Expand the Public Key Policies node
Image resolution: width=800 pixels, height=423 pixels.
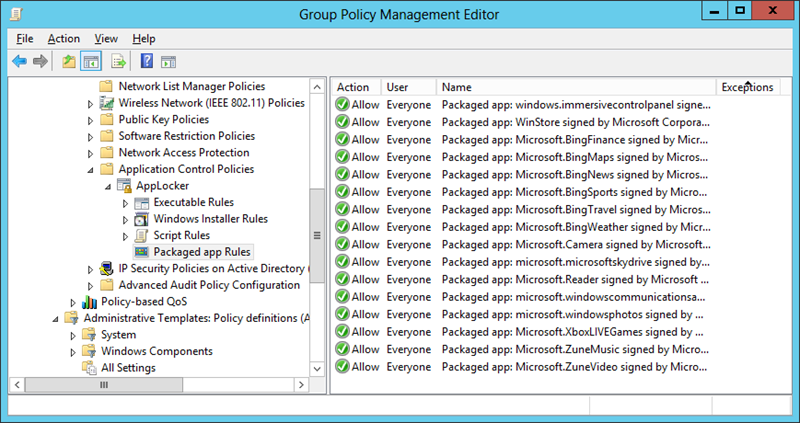(x=91, y=120)
